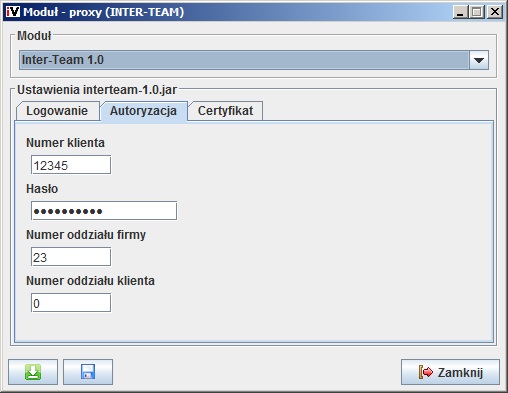Click the Numer oddziału firmy field with 23
Image resolution: width=508 pixels, height=393 pixels.
click(x=71, y=257)
